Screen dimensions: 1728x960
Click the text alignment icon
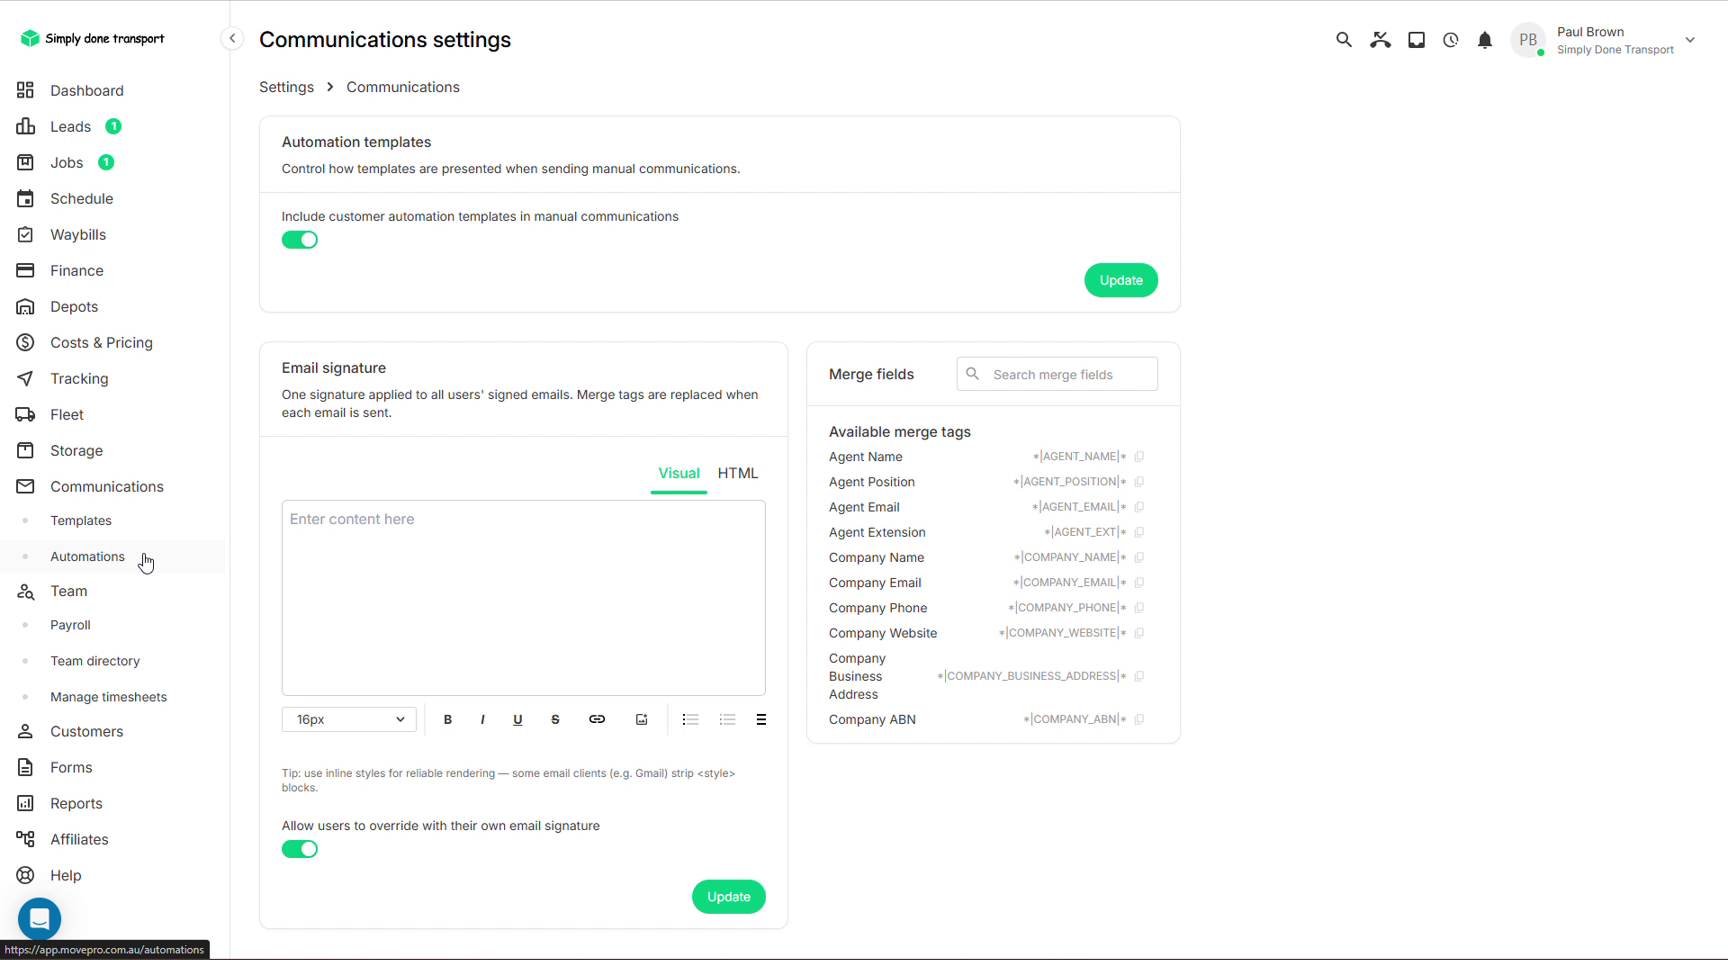[761, 720]
